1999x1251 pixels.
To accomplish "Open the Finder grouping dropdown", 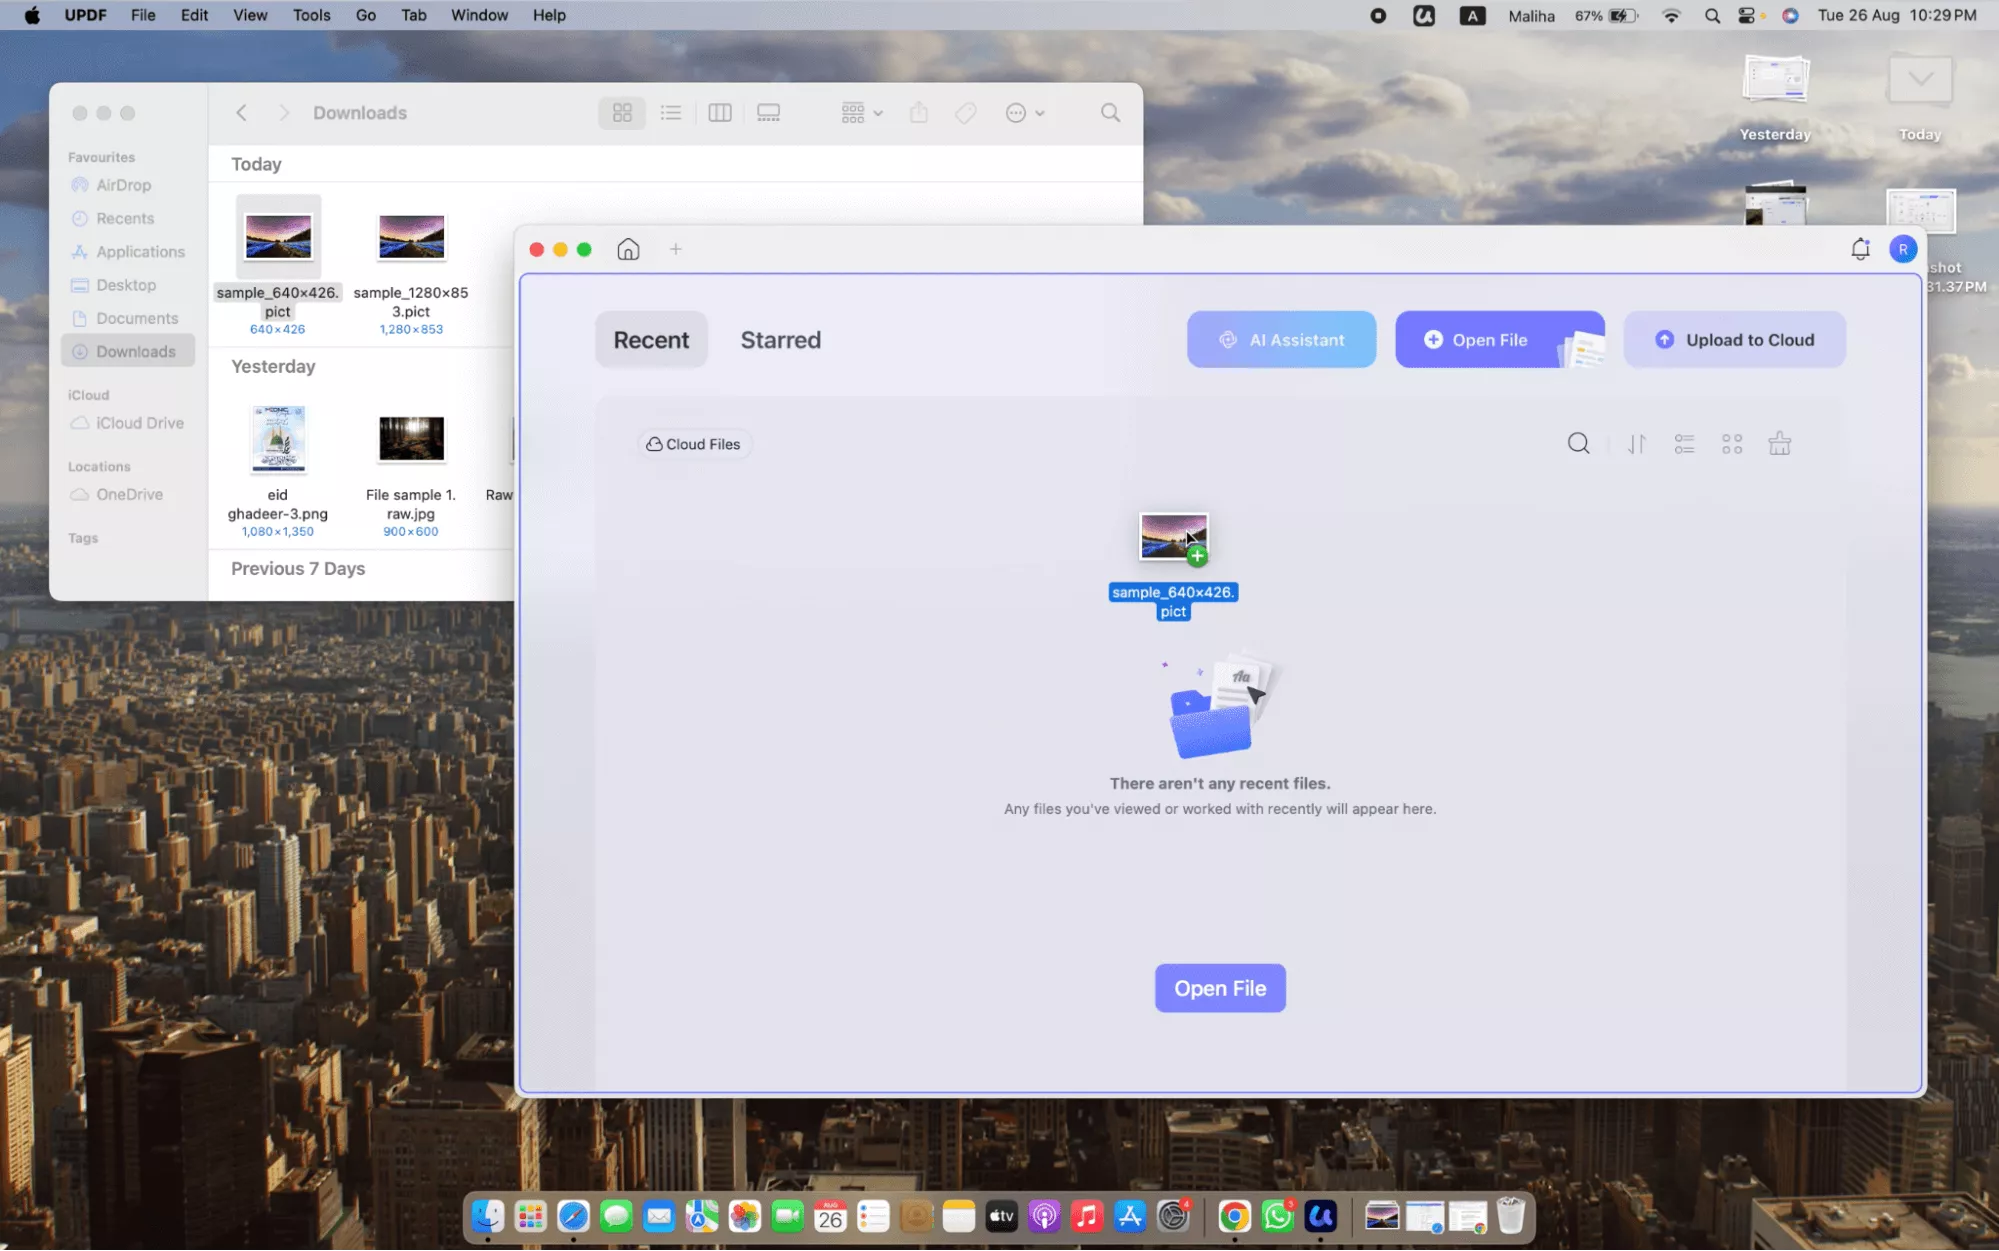I will [x=858, y=112].
